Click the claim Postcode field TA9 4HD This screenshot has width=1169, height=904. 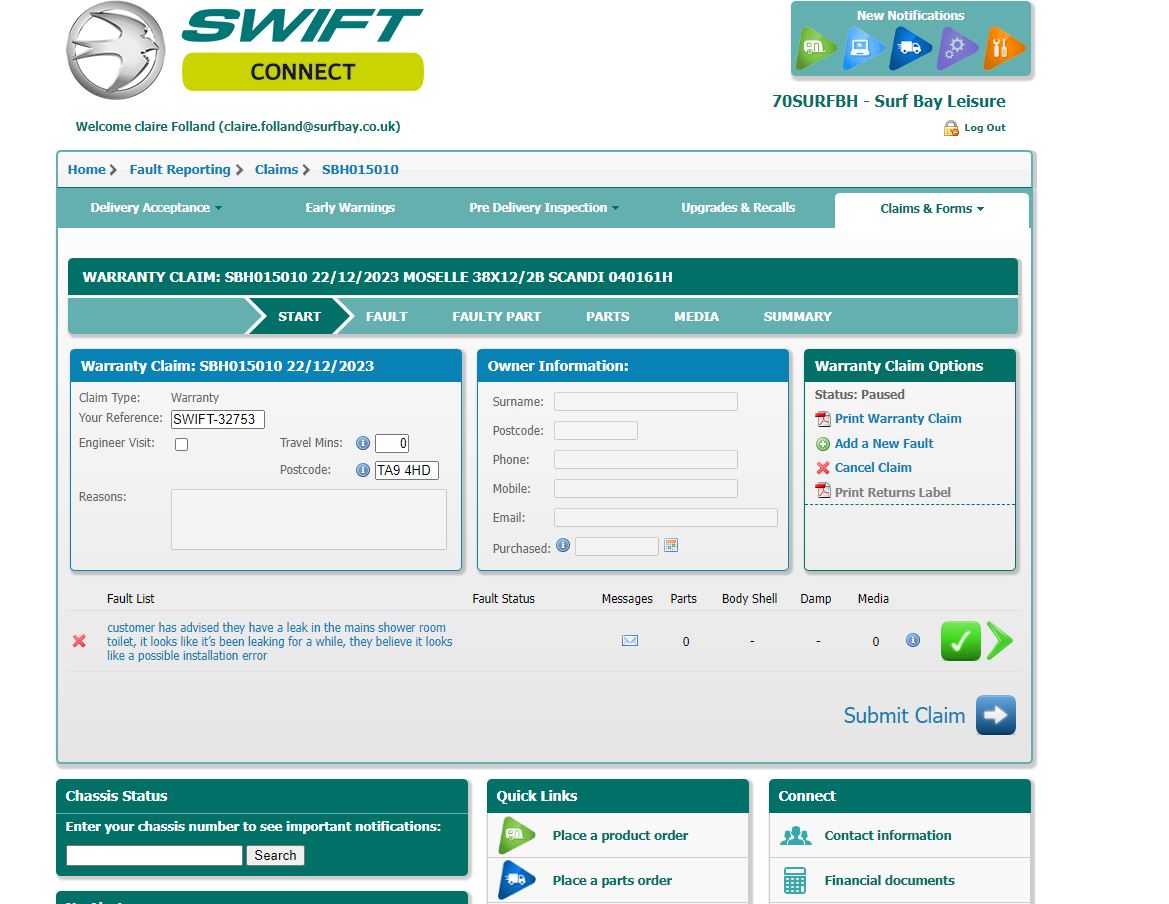[406, 470]
